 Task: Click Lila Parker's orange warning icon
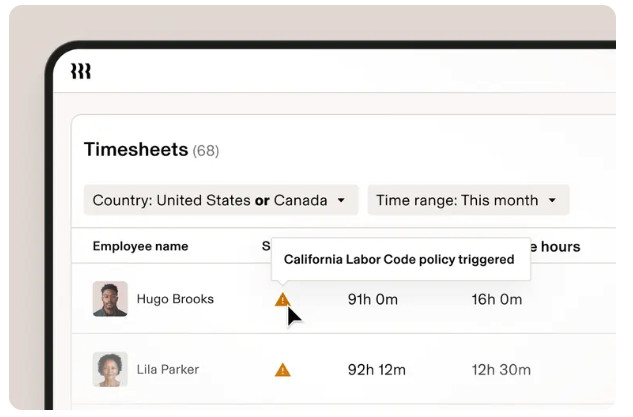point(283,370)
